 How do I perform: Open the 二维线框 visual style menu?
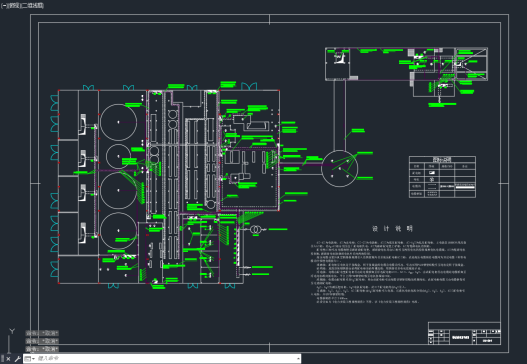click(32, 6)
